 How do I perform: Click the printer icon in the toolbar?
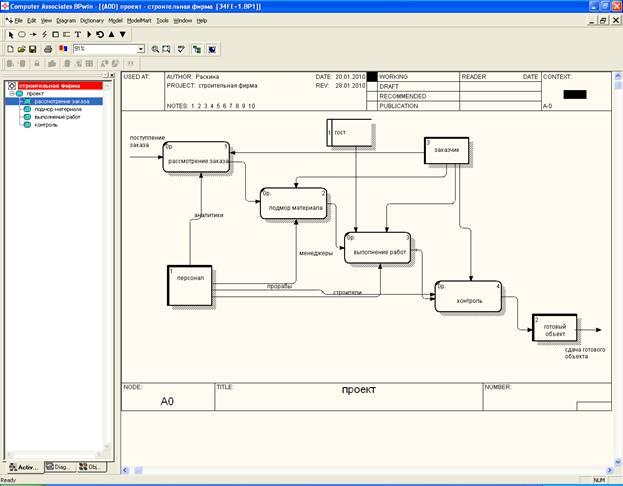click(47, 48)
